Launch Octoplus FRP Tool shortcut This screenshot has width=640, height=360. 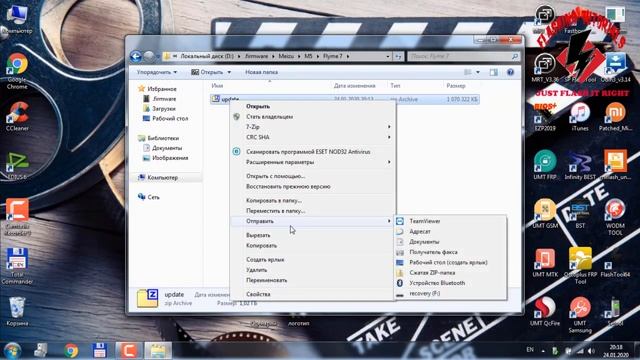580,266
